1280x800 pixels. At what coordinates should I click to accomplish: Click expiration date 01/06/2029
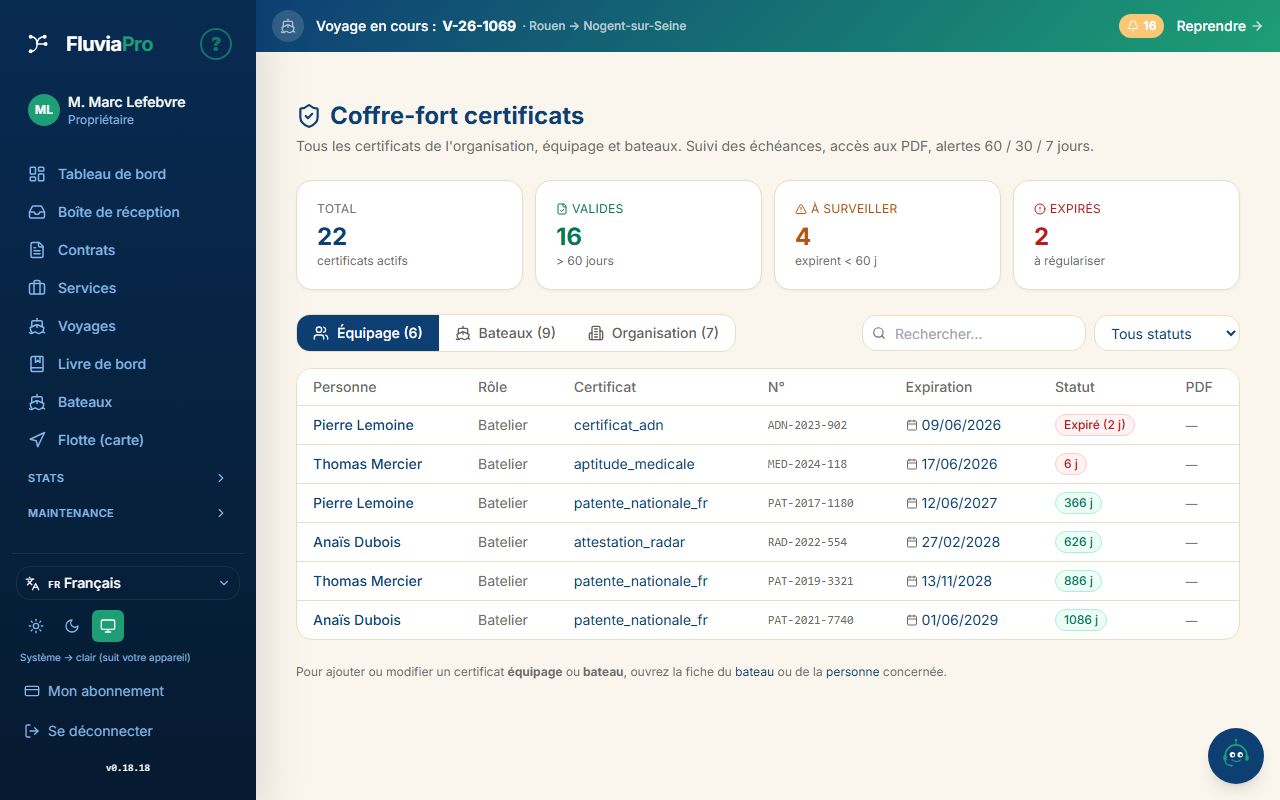pyautogui.click(x=960, y=620)
